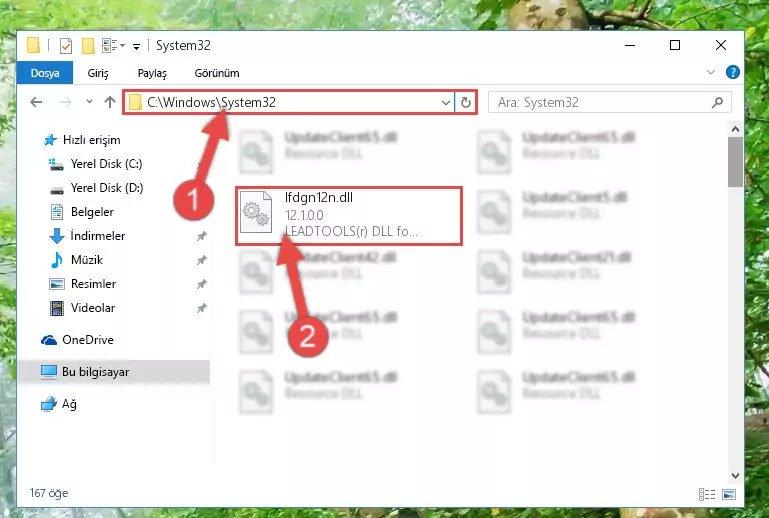
Task: Open Help with the blue question icon
Action: tap(733, 72)
